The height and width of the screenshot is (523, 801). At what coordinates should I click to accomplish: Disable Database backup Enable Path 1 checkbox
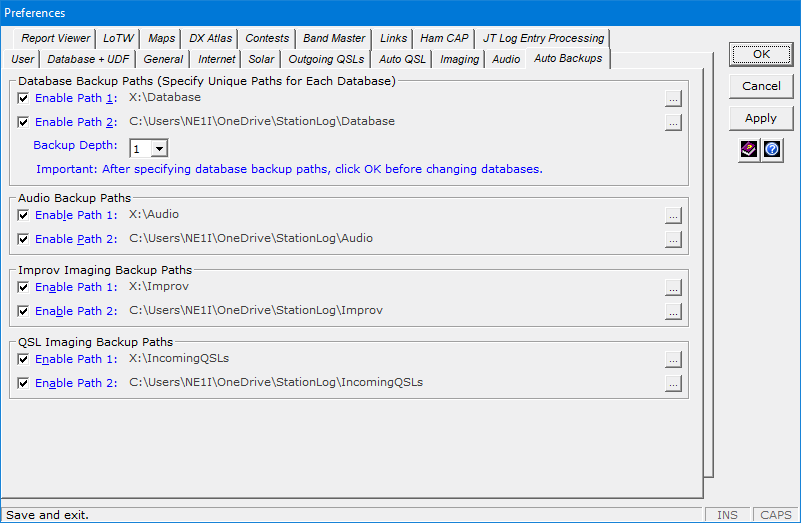click(23, 98)
